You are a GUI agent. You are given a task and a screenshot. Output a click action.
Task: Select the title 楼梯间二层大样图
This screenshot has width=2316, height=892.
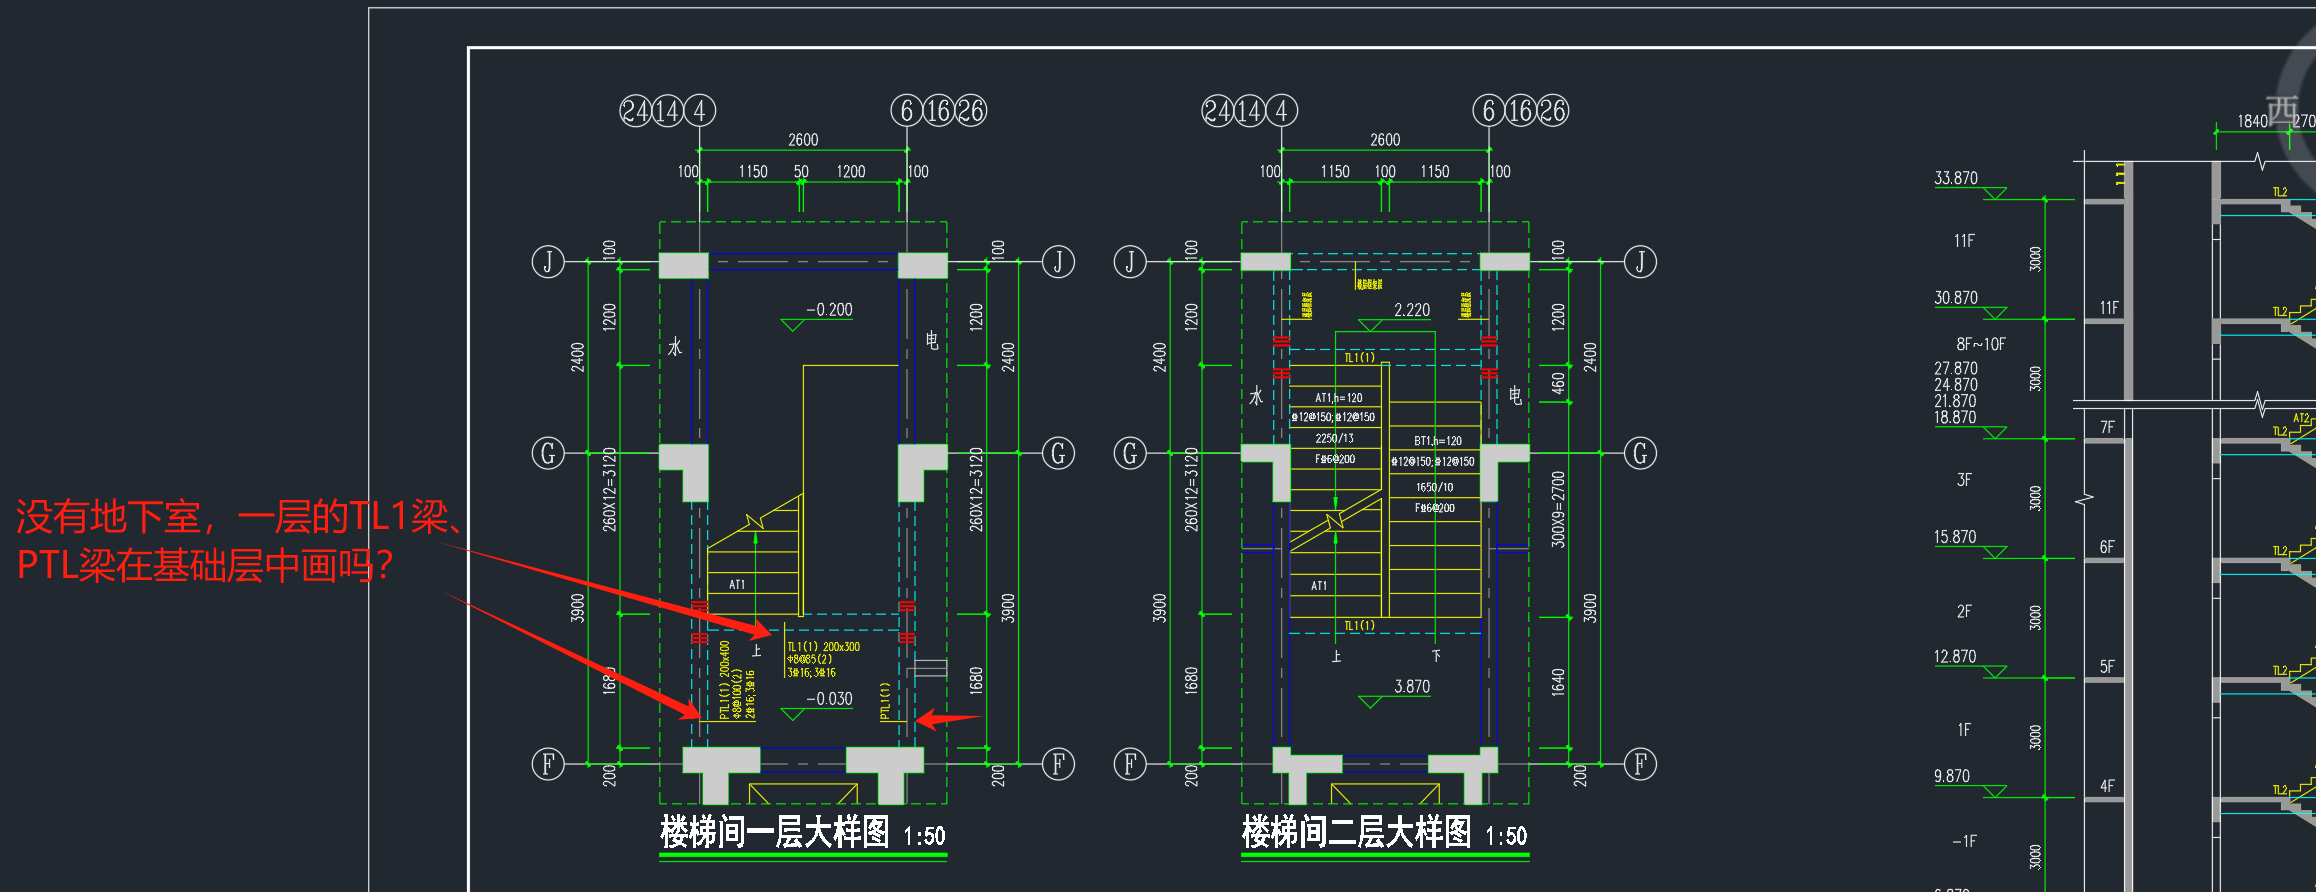(1356, 832)
